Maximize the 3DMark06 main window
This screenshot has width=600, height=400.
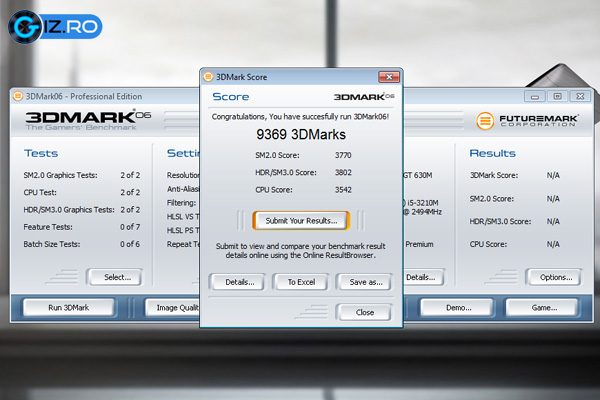click(558, 96)
